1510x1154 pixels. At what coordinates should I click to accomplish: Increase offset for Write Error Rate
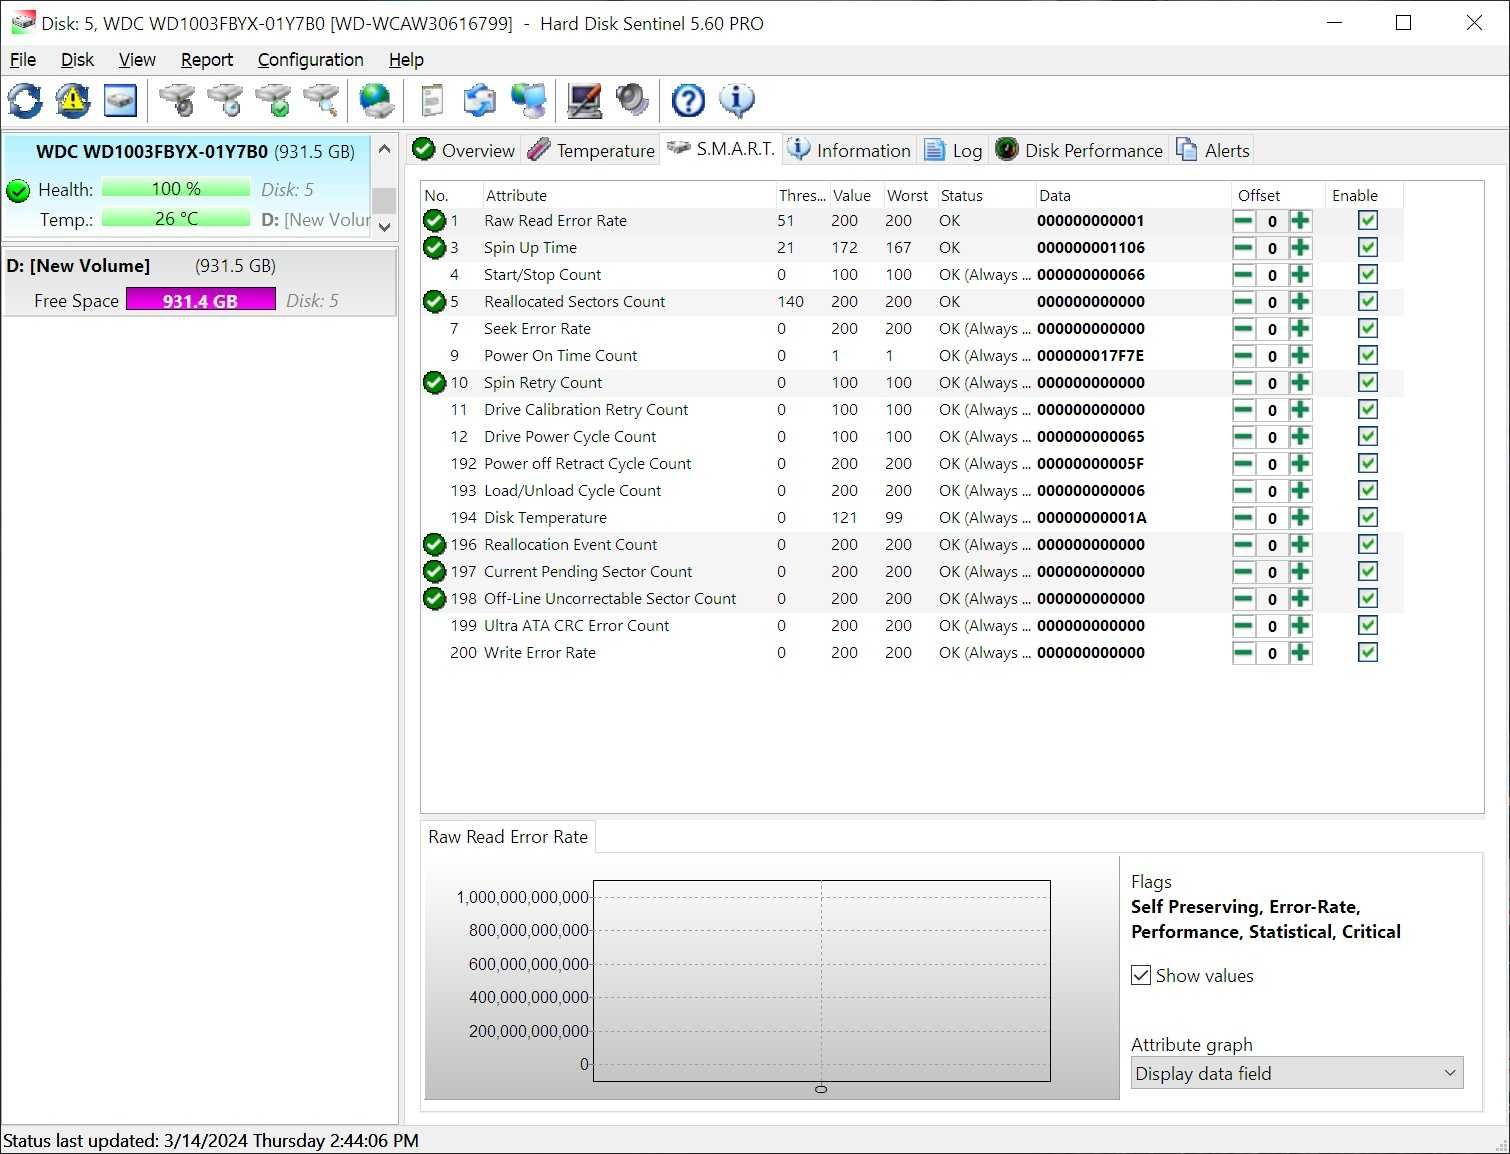[1300, 653]
